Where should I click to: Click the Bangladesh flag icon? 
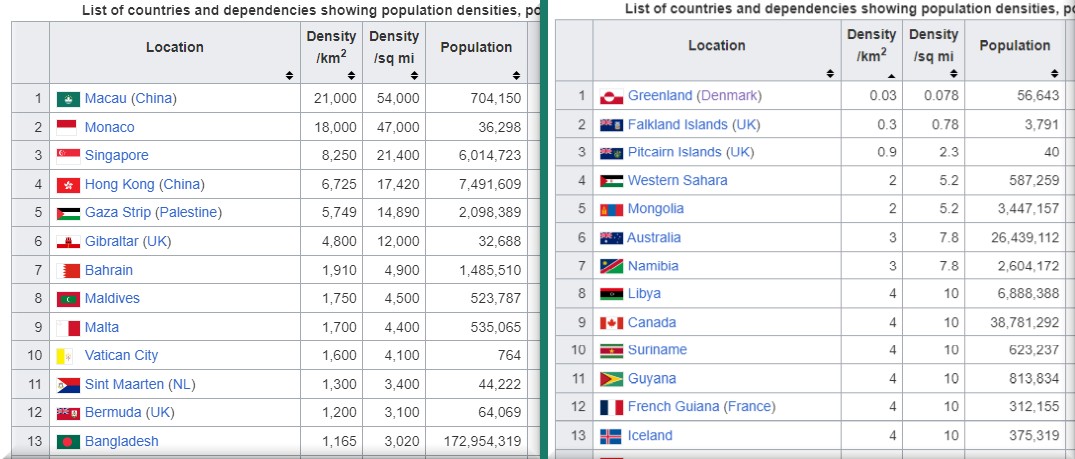[68, 442]
